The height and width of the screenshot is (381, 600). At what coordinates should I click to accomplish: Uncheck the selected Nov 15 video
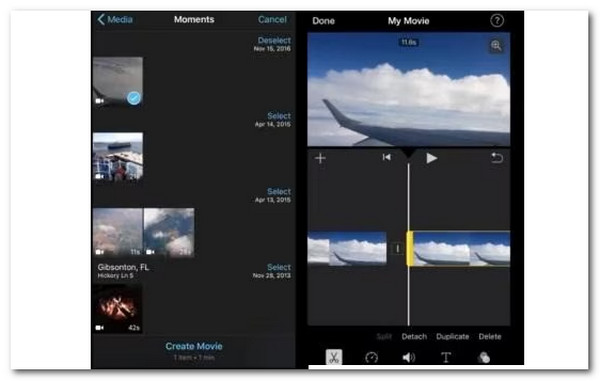134,98
